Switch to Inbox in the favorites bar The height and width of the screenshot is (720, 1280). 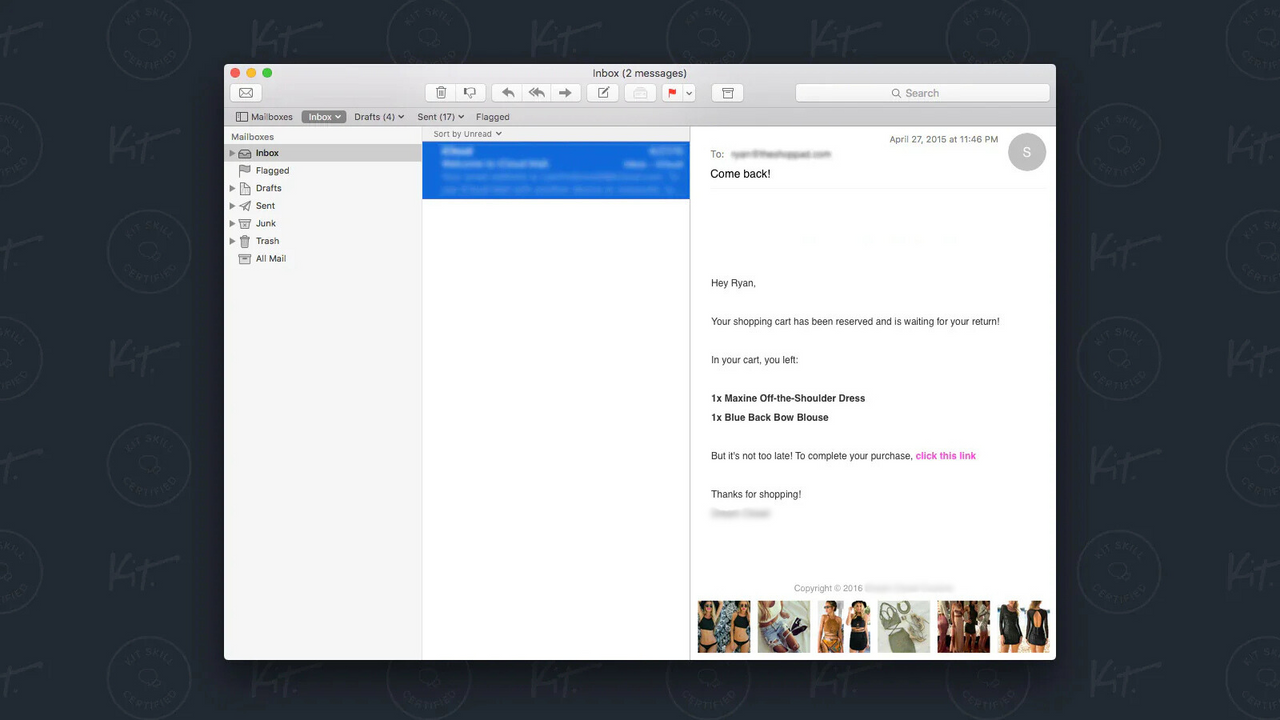point(322,116)
